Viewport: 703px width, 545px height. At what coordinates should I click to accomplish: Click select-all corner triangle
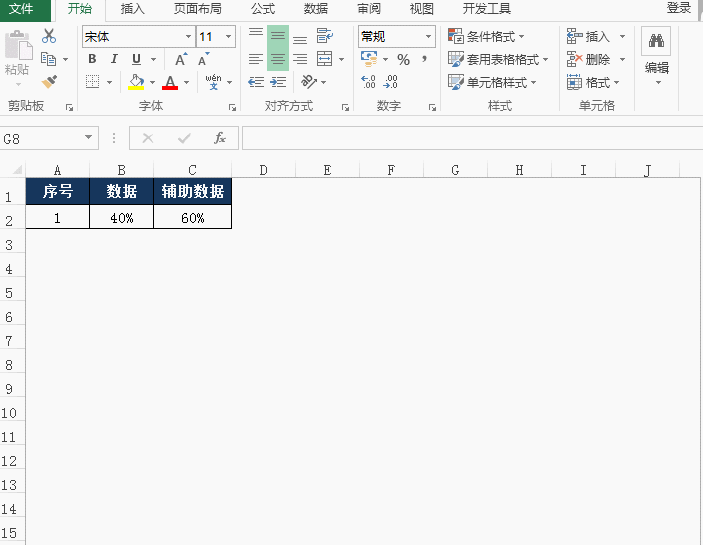click(x=17, y=170)
